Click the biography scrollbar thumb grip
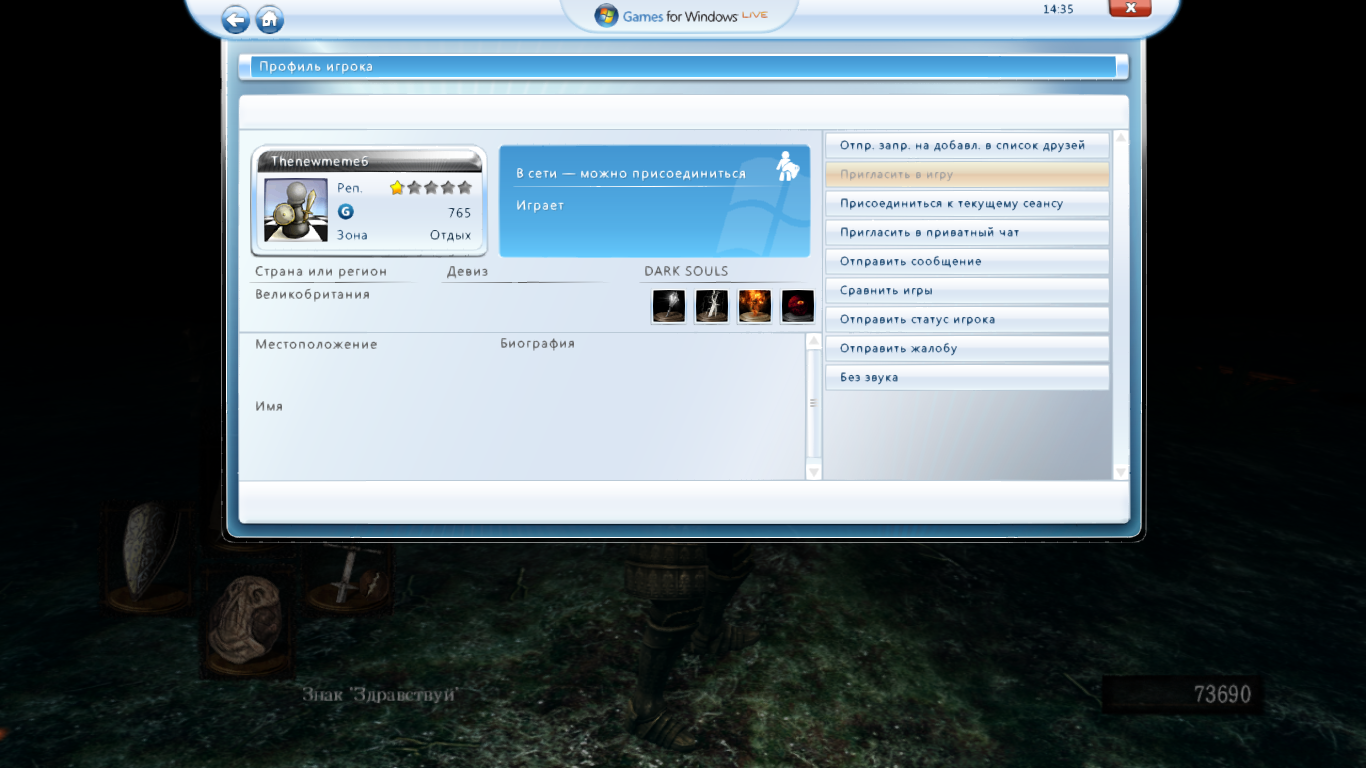1366x768 pixels. 813,403
